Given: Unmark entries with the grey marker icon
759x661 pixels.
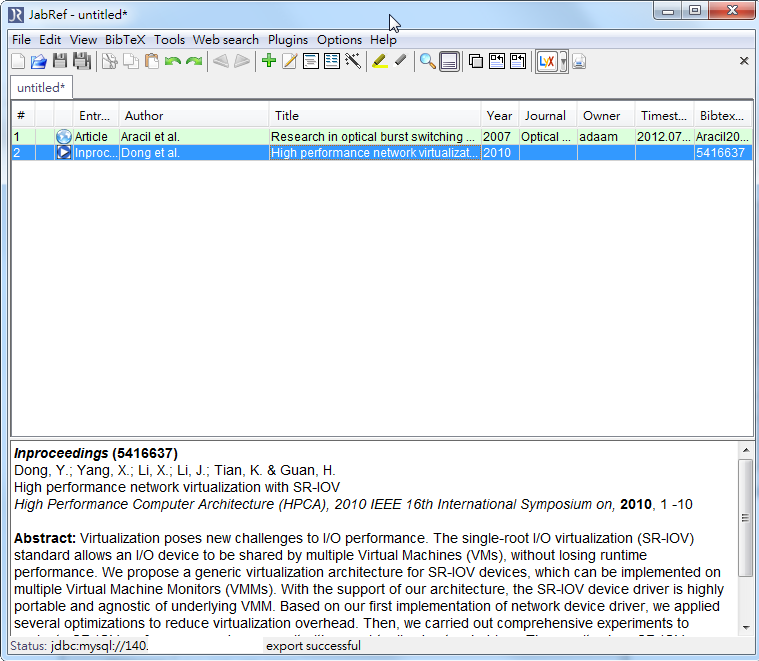Looking at the screenshot, I should coord(401,61).
